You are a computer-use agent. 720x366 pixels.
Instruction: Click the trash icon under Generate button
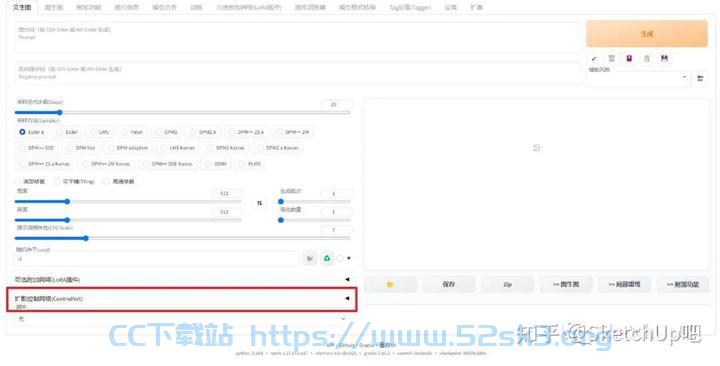click(x=611, y=58)
